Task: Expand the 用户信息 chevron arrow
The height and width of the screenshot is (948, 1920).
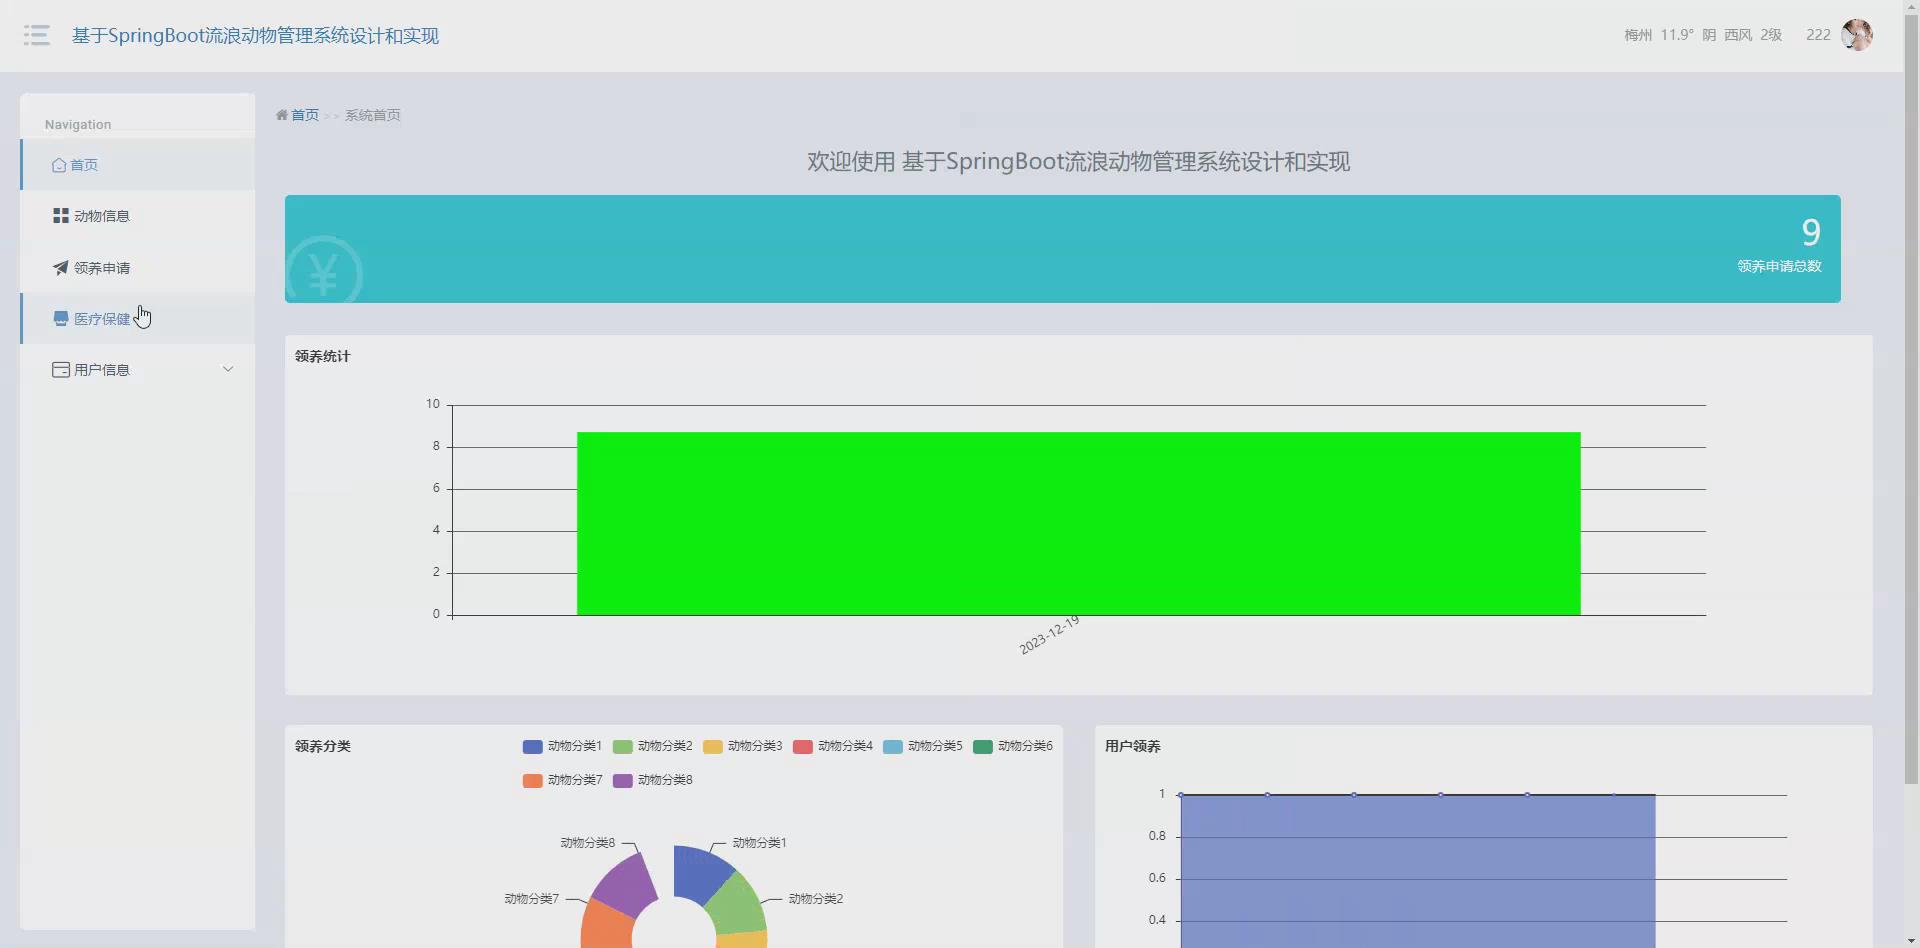Action: [228, 370]
